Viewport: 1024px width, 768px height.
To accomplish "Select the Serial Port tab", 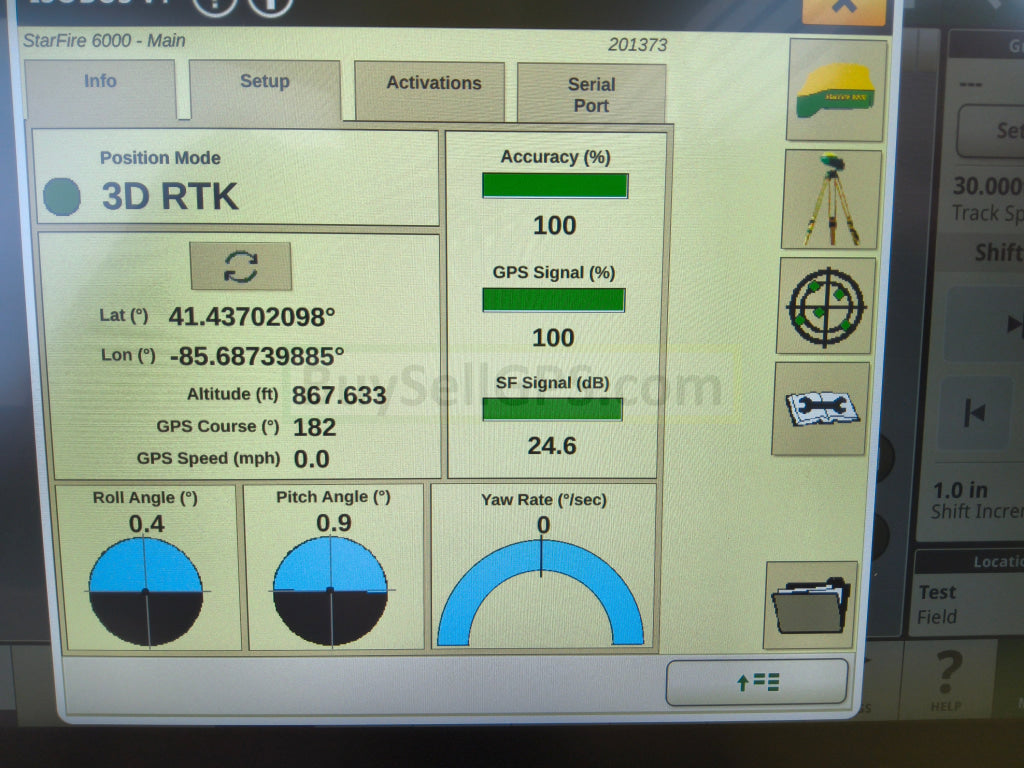I will coord(592,93).
